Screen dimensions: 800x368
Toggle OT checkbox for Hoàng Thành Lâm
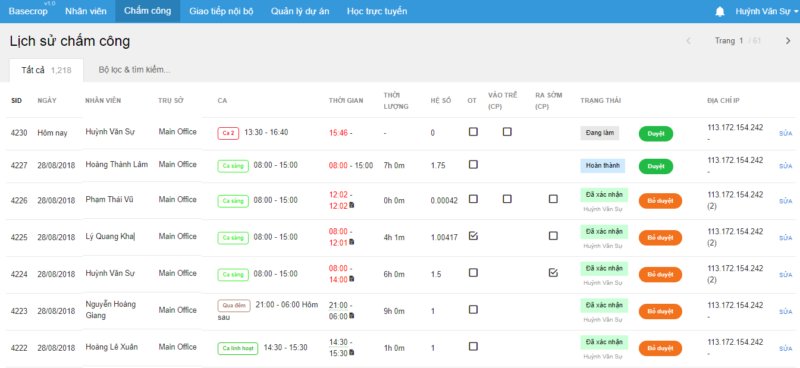click(473, 164)
